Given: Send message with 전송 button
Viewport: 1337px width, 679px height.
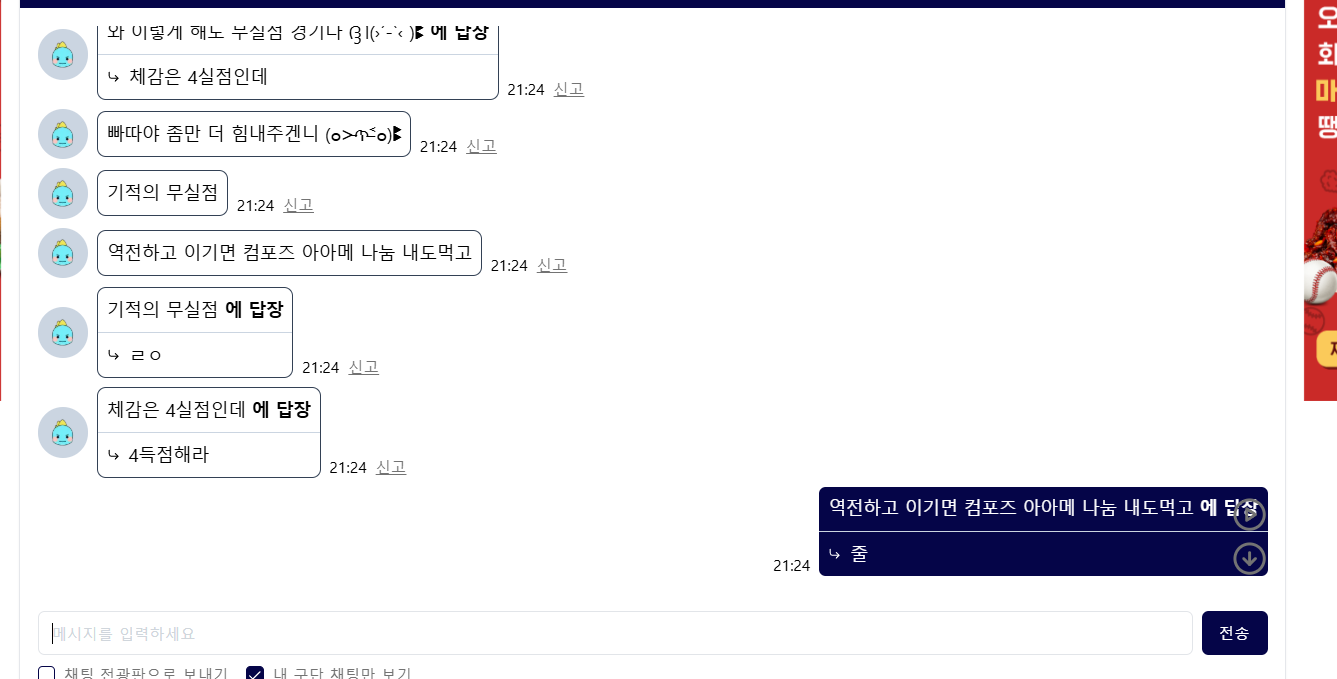Looking at the screenshot, I should coord(1235,633).
